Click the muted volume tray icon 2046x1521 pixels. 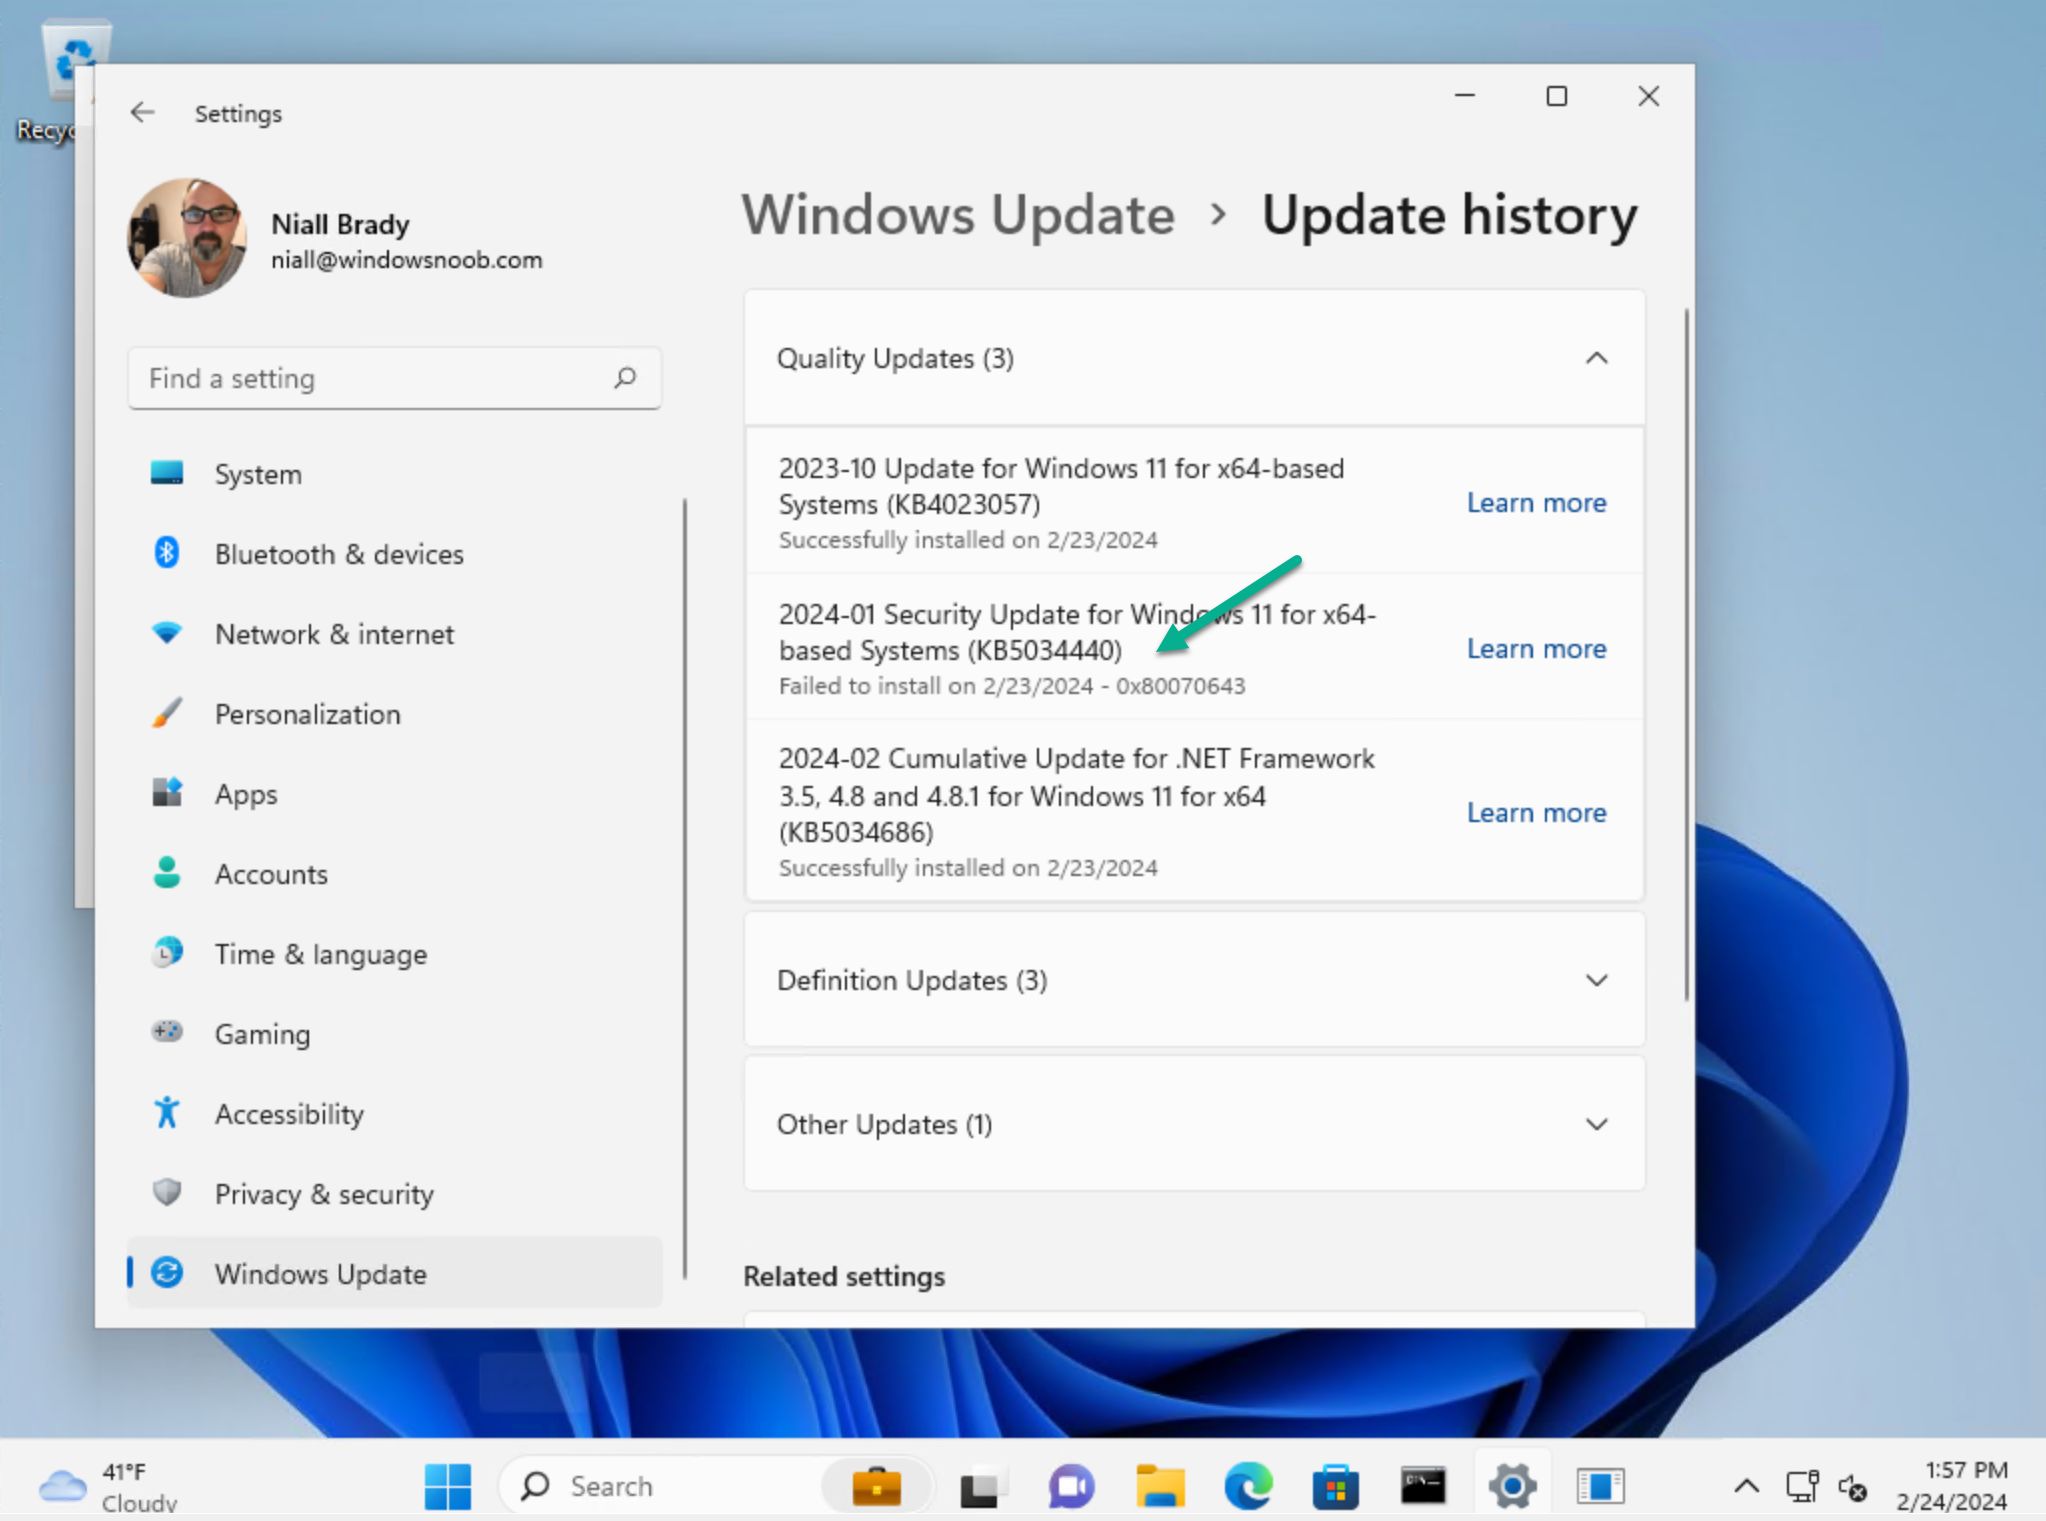point(1853,1488)
